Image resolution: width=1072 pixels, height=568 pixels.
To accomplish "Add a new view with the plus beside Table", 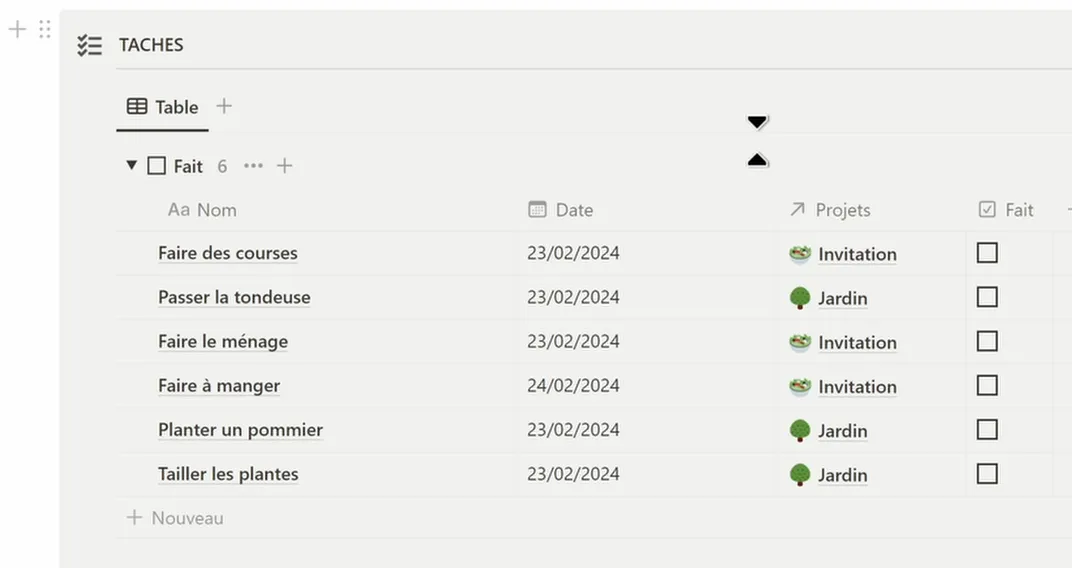I will (x=224, y=106).
